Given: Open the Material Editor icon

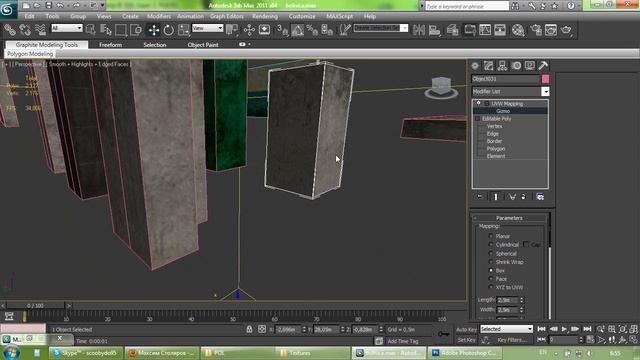Looking at the screenshot, I should (518, 30).
